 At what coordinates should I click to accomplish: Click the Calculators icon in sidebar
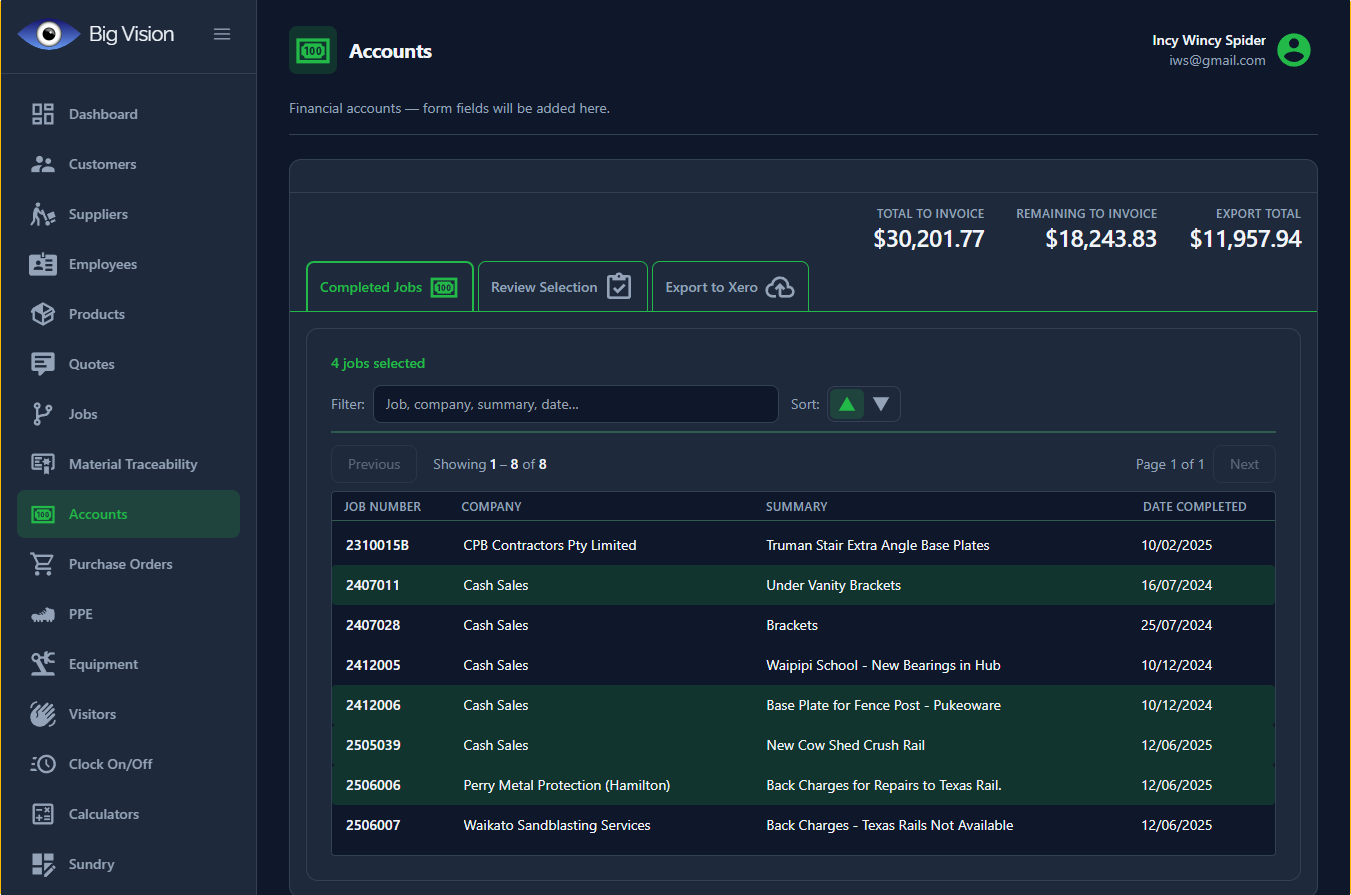click(x=43, y=814)
